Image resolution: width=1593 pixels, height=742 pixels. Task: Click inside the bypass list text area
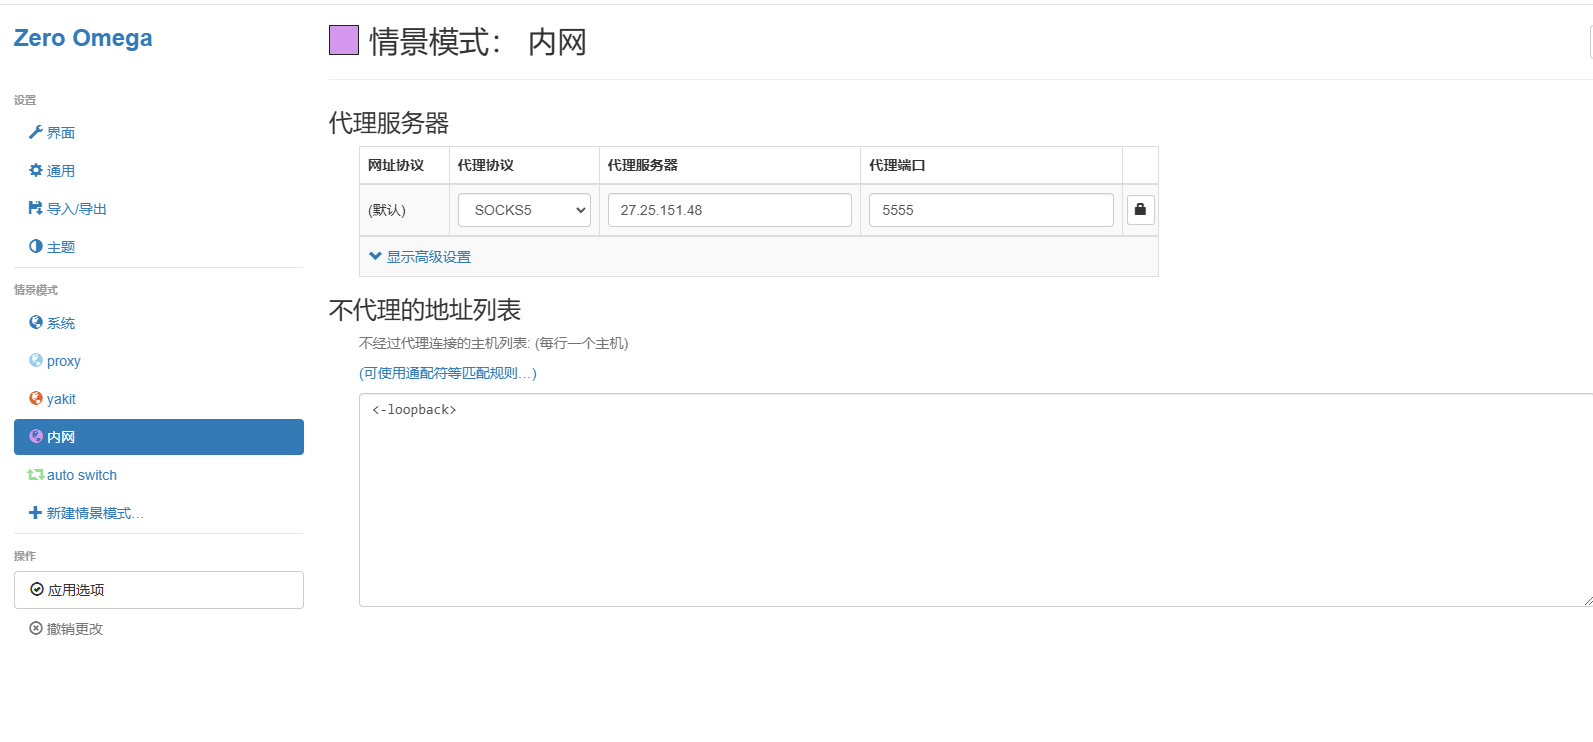[x=976, y=500]
